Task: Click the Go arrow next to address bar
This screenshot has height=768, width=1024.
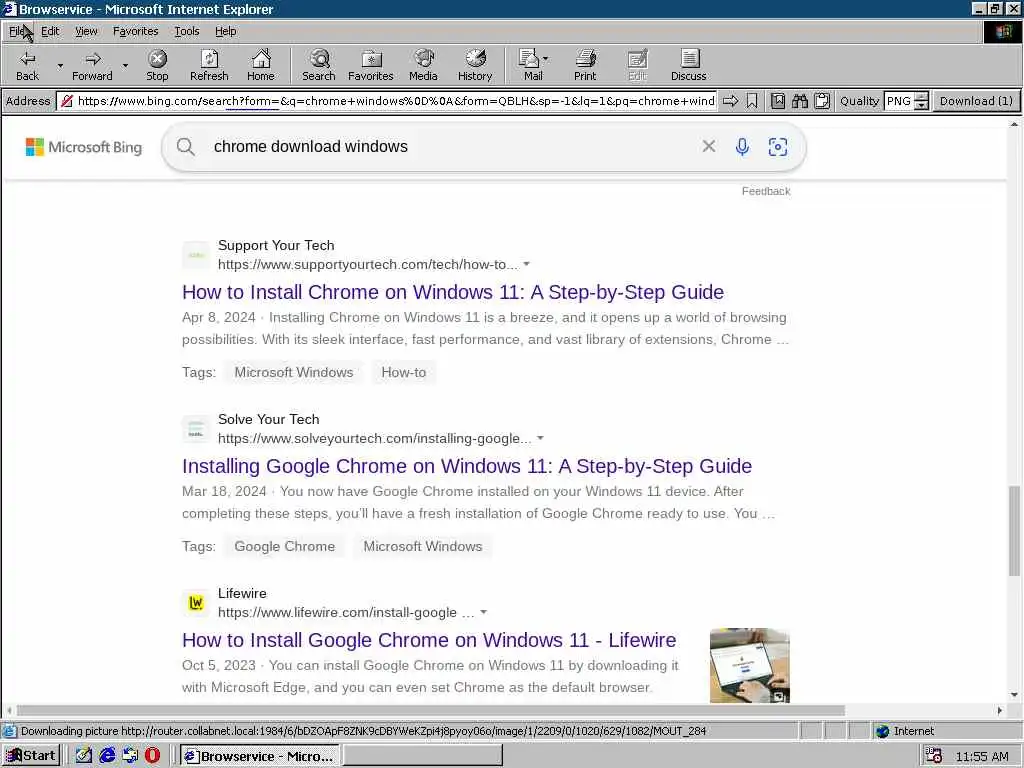Action: 731,101
